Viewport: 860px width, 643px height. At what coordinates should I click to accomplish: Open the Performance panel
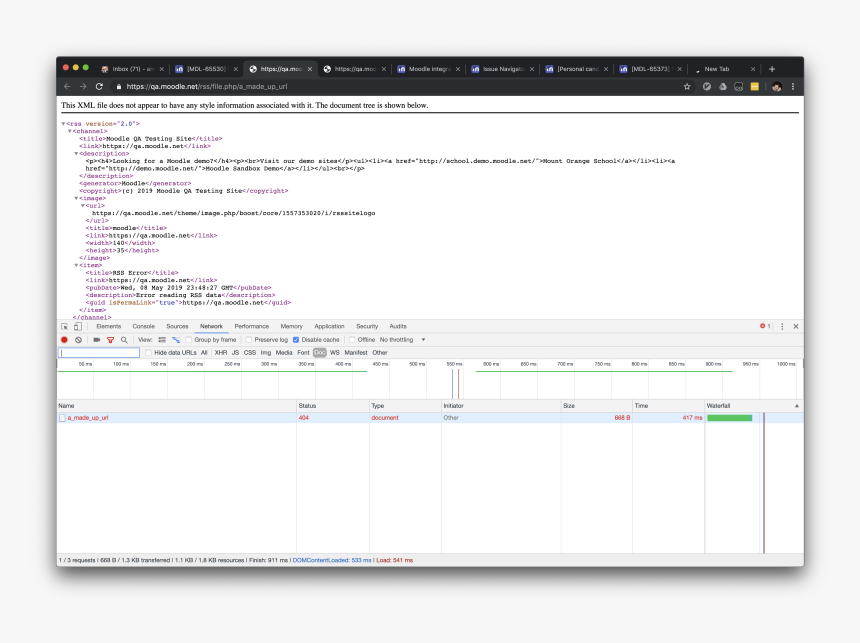(252, 326)
